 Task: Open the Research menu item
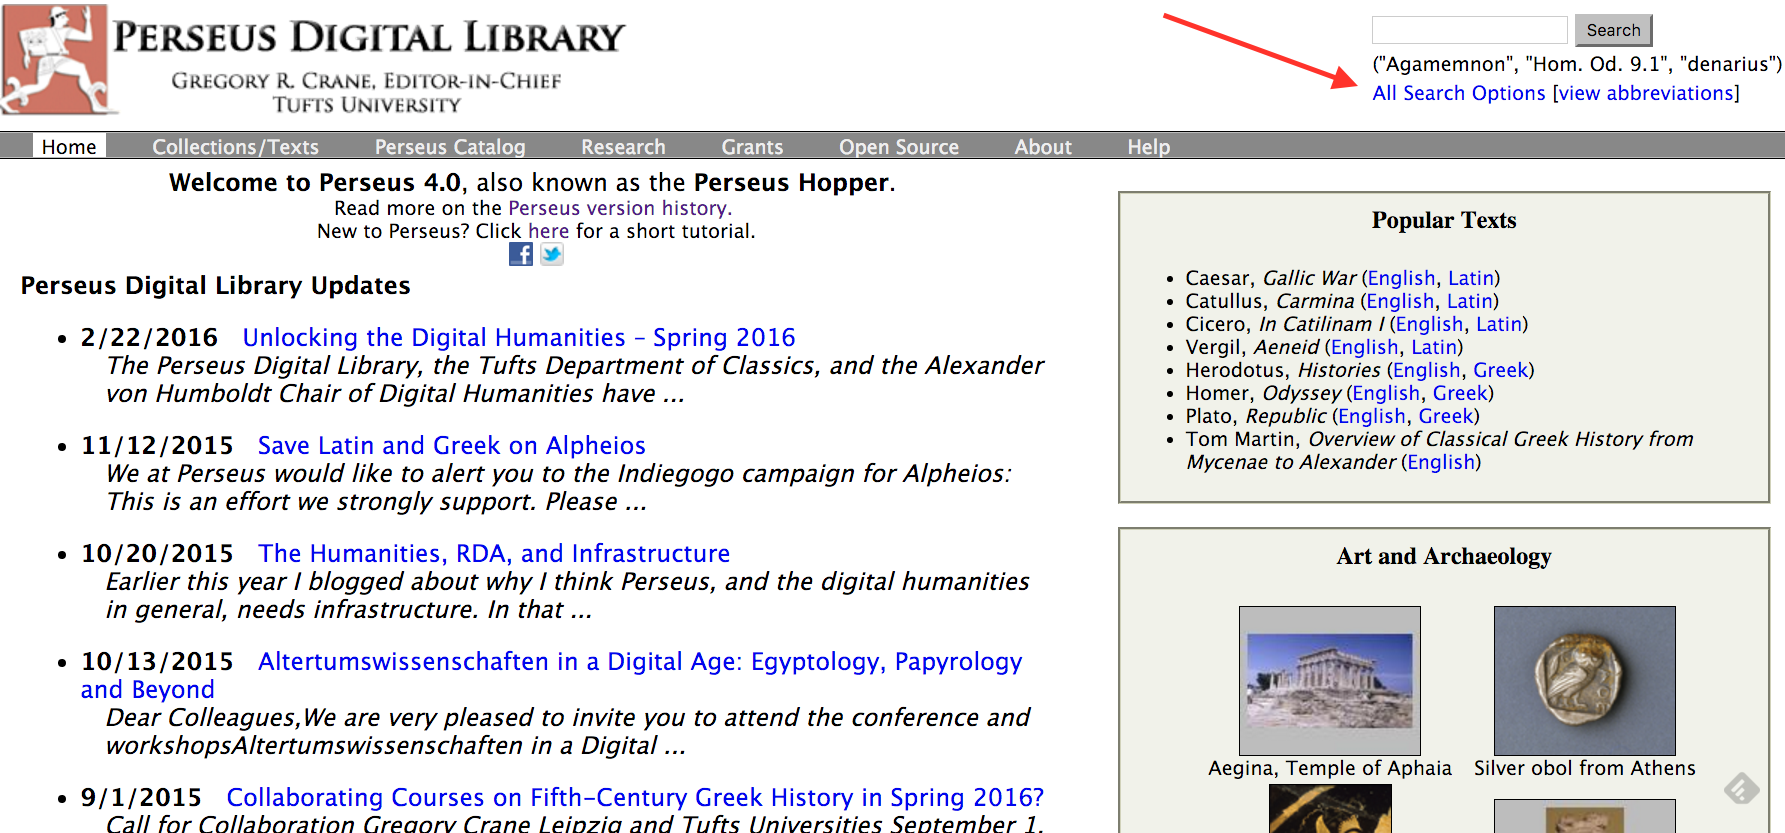point(623,147)
